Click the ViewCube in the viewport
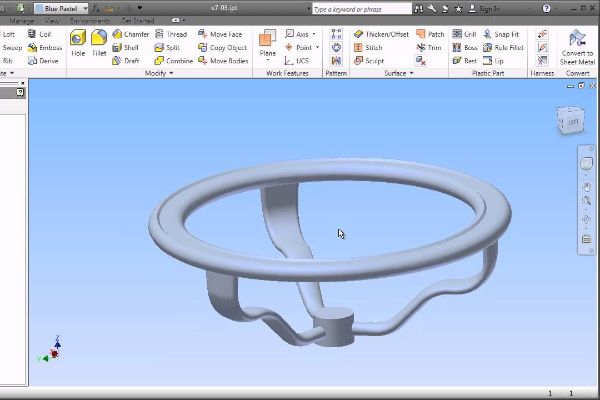 point(567,122)
